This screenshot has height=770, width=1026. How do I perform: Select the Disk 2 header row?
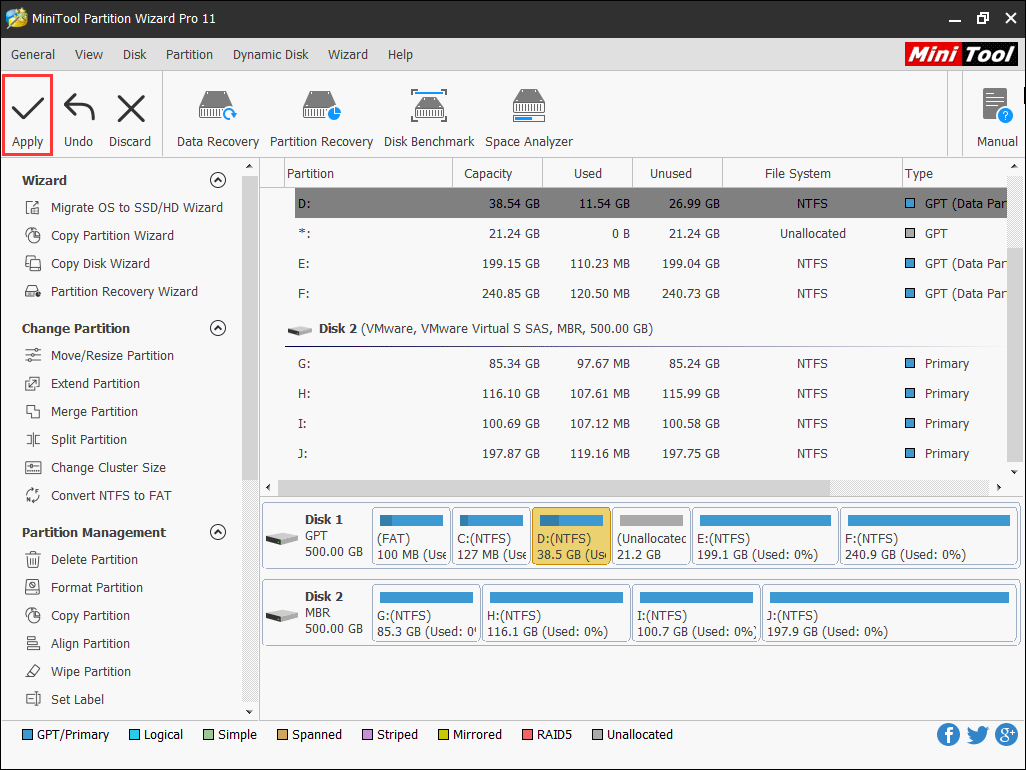pyautogui.click(x=646, y=329)
